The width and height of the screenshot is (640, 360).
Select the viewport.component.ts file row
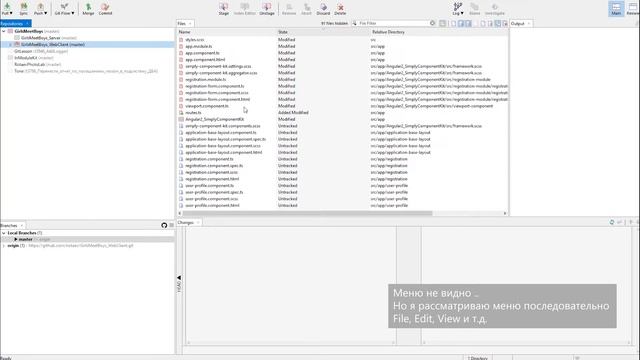pyautogui.click(x=343, y=106)
